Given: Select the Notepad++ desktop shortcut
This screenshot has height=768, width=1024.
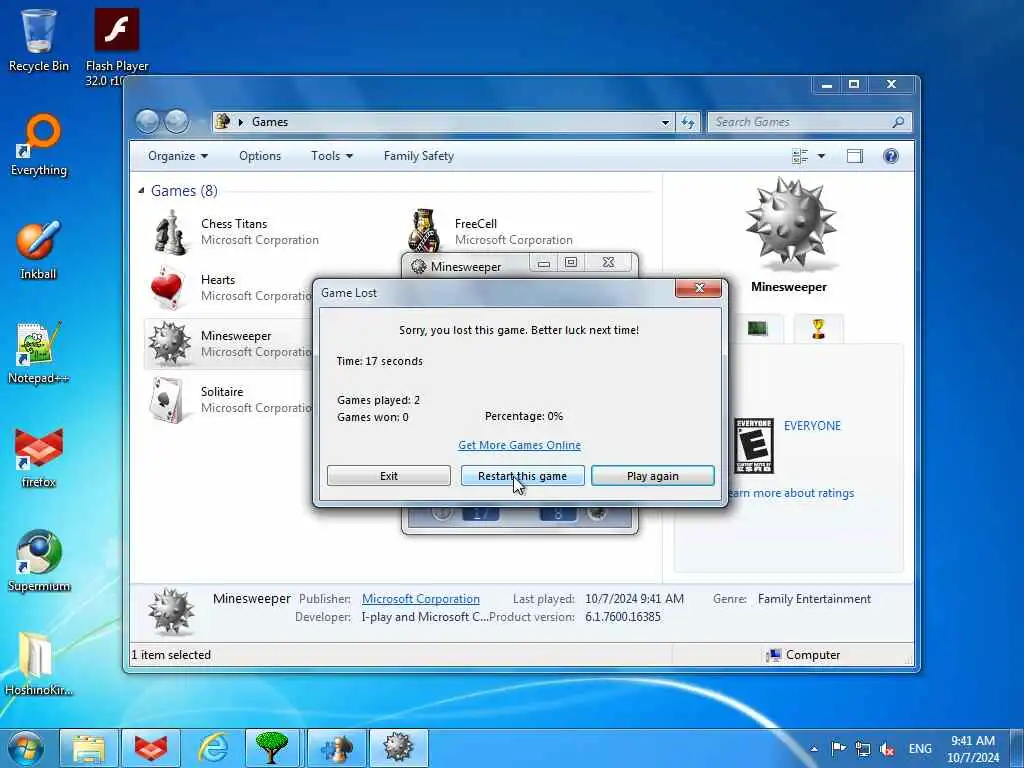Looking at the screenshot, I should 39,353.
